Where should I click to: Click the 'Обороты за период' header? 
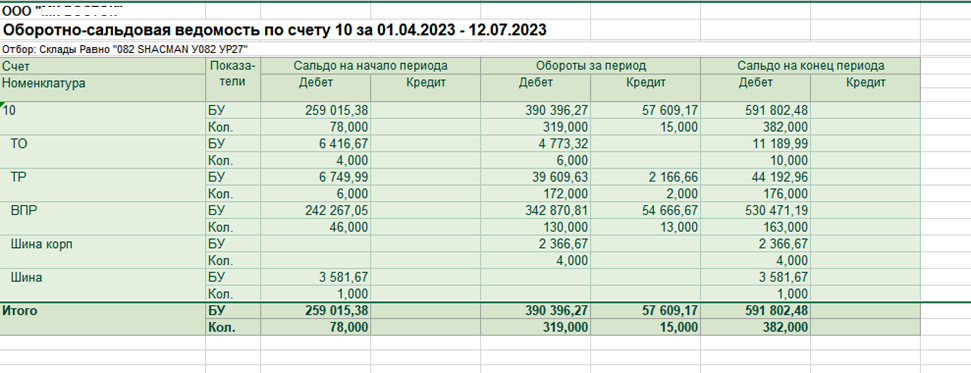[591, 66]
